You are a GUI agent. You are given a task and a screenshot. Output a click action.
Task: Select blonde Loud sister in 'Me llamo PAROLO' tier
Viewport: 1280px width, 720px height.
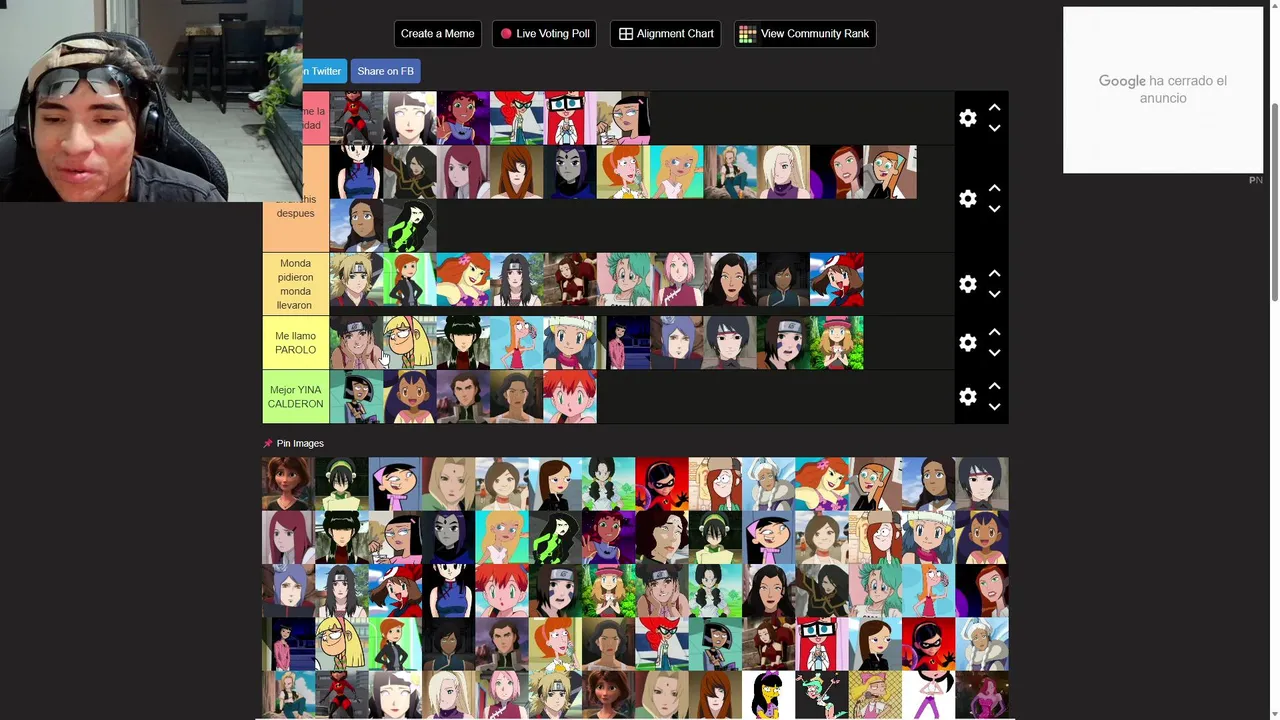point(410,343)
